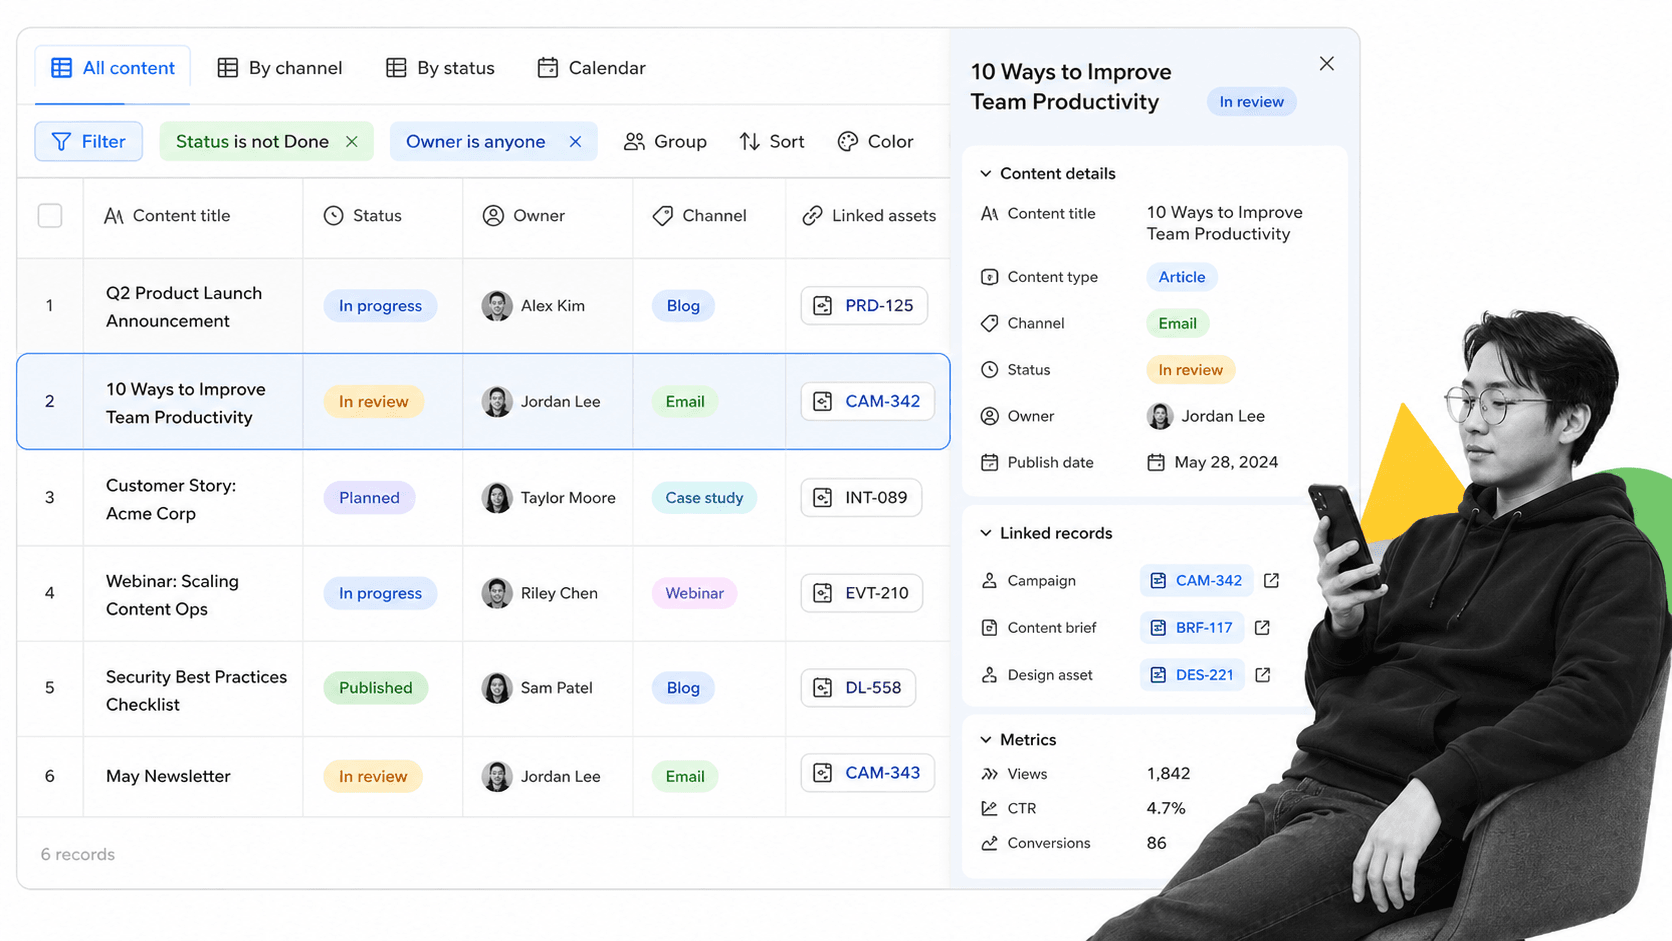Click the PRD-125 record icon
This screenshot has width=1672, height=941.
[x=823, y=306]
